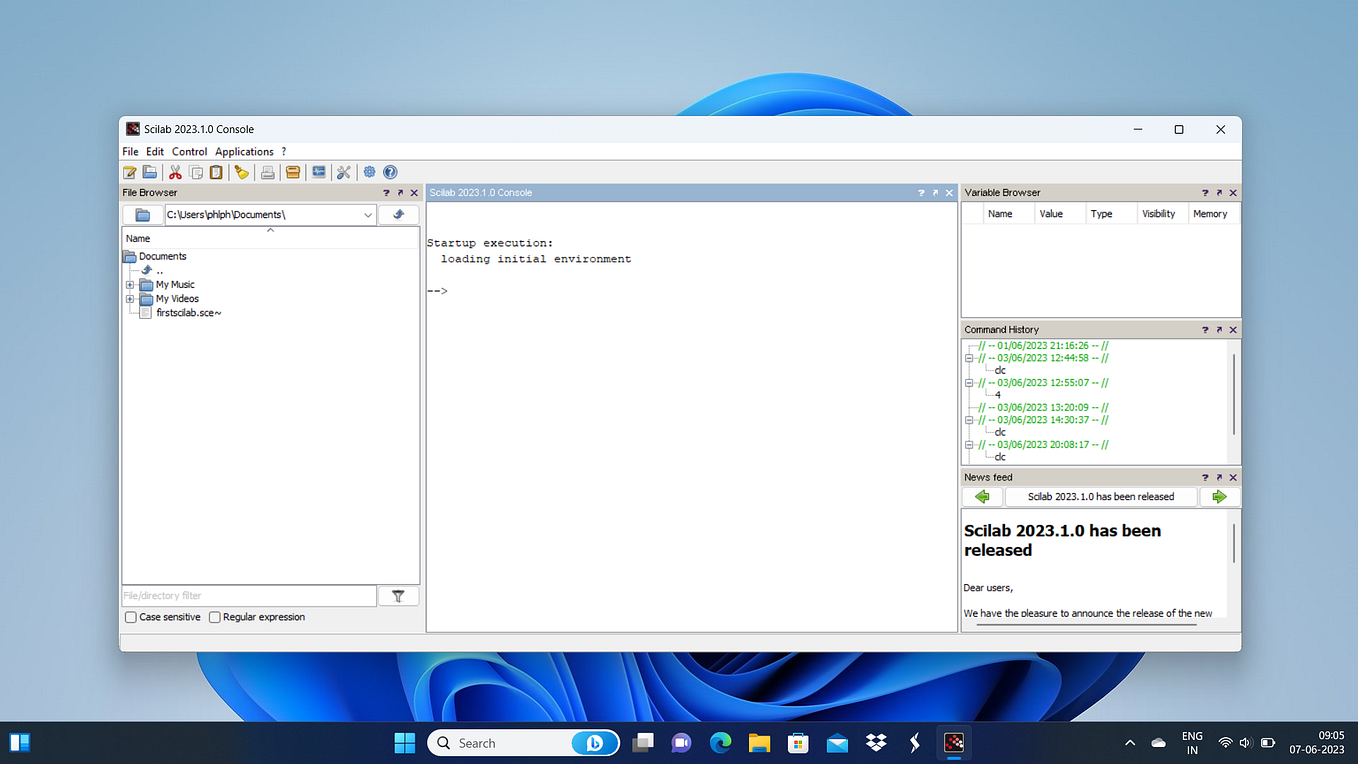Click the Variable Browser help question mark
This screenshot has width=1358, height=764.
pyautogui.click(x=1205, y=193)
